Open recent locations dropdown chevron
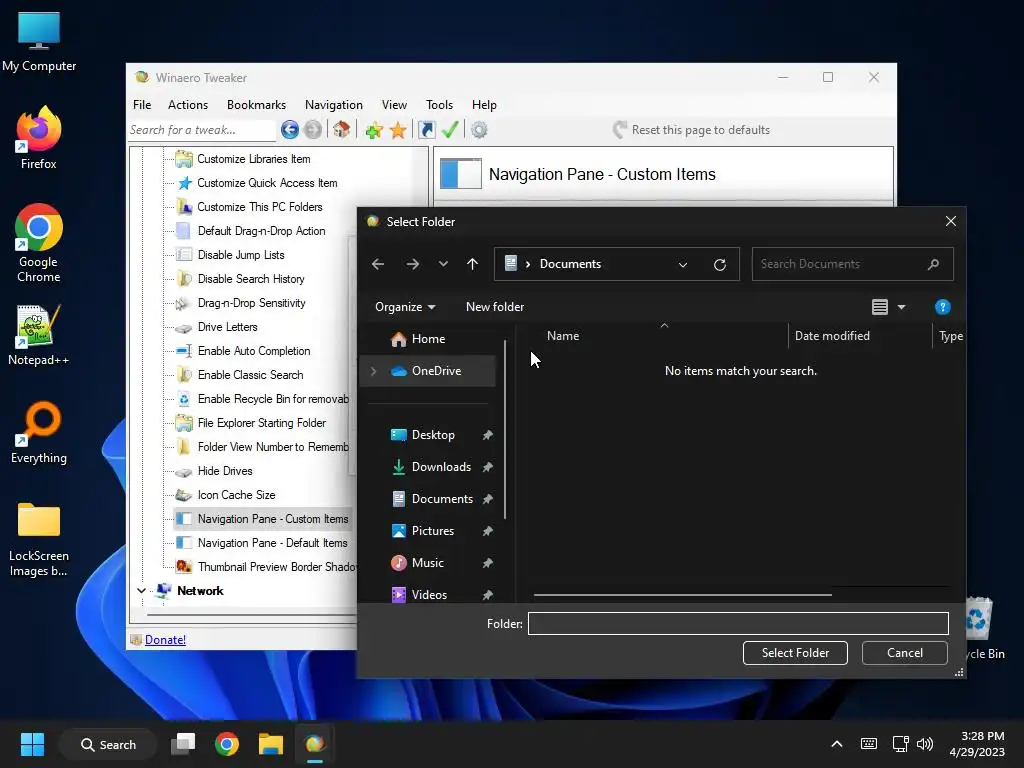Viewport: 1024px width, 768px height. [x=443, y=264]
